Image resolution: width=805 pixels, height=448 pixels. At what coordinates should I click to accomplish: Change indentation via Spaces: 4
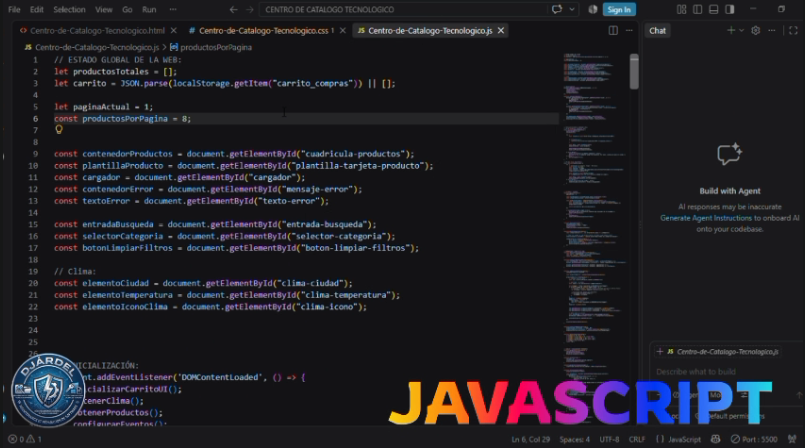(x=574, y=440)
